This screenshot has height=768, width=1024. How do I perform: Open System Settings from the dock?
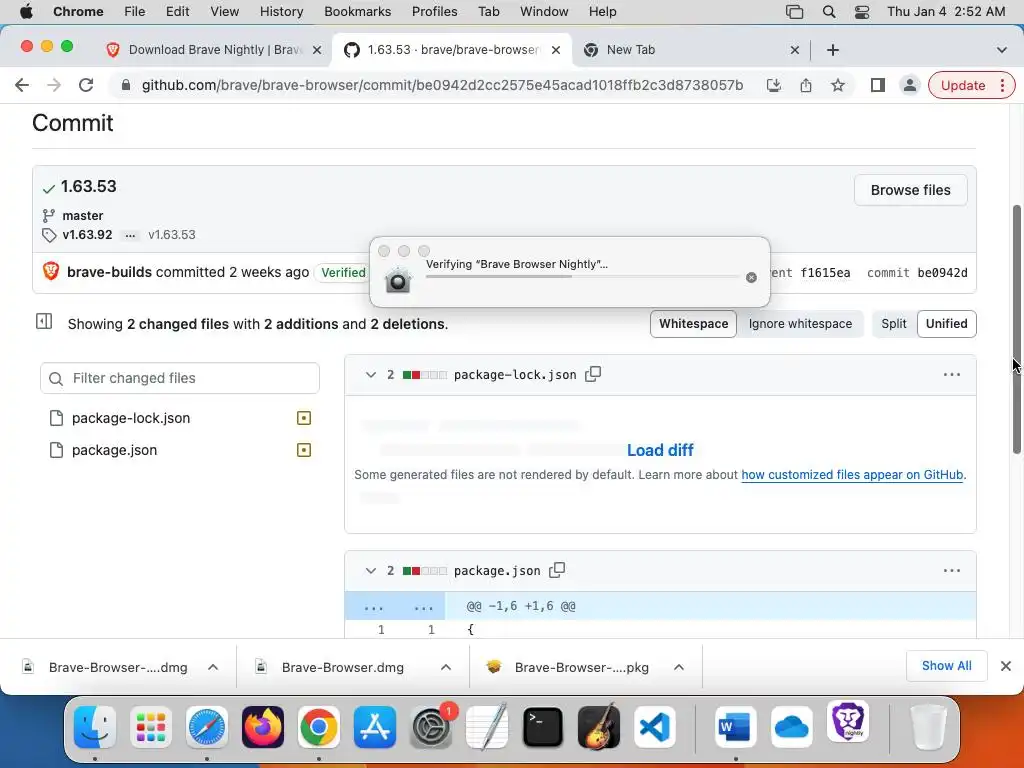tap(431, 727)
